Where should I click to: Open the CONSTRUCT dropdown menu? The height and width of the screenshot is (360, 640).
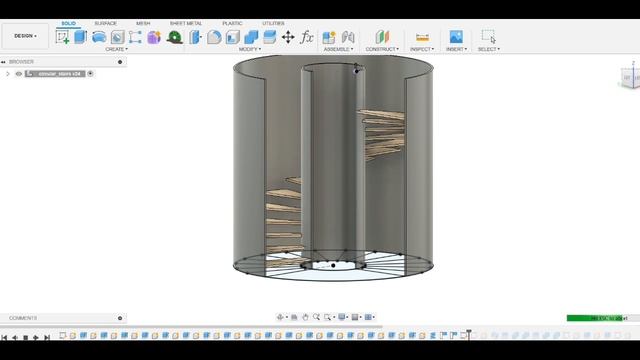(382, 49)
